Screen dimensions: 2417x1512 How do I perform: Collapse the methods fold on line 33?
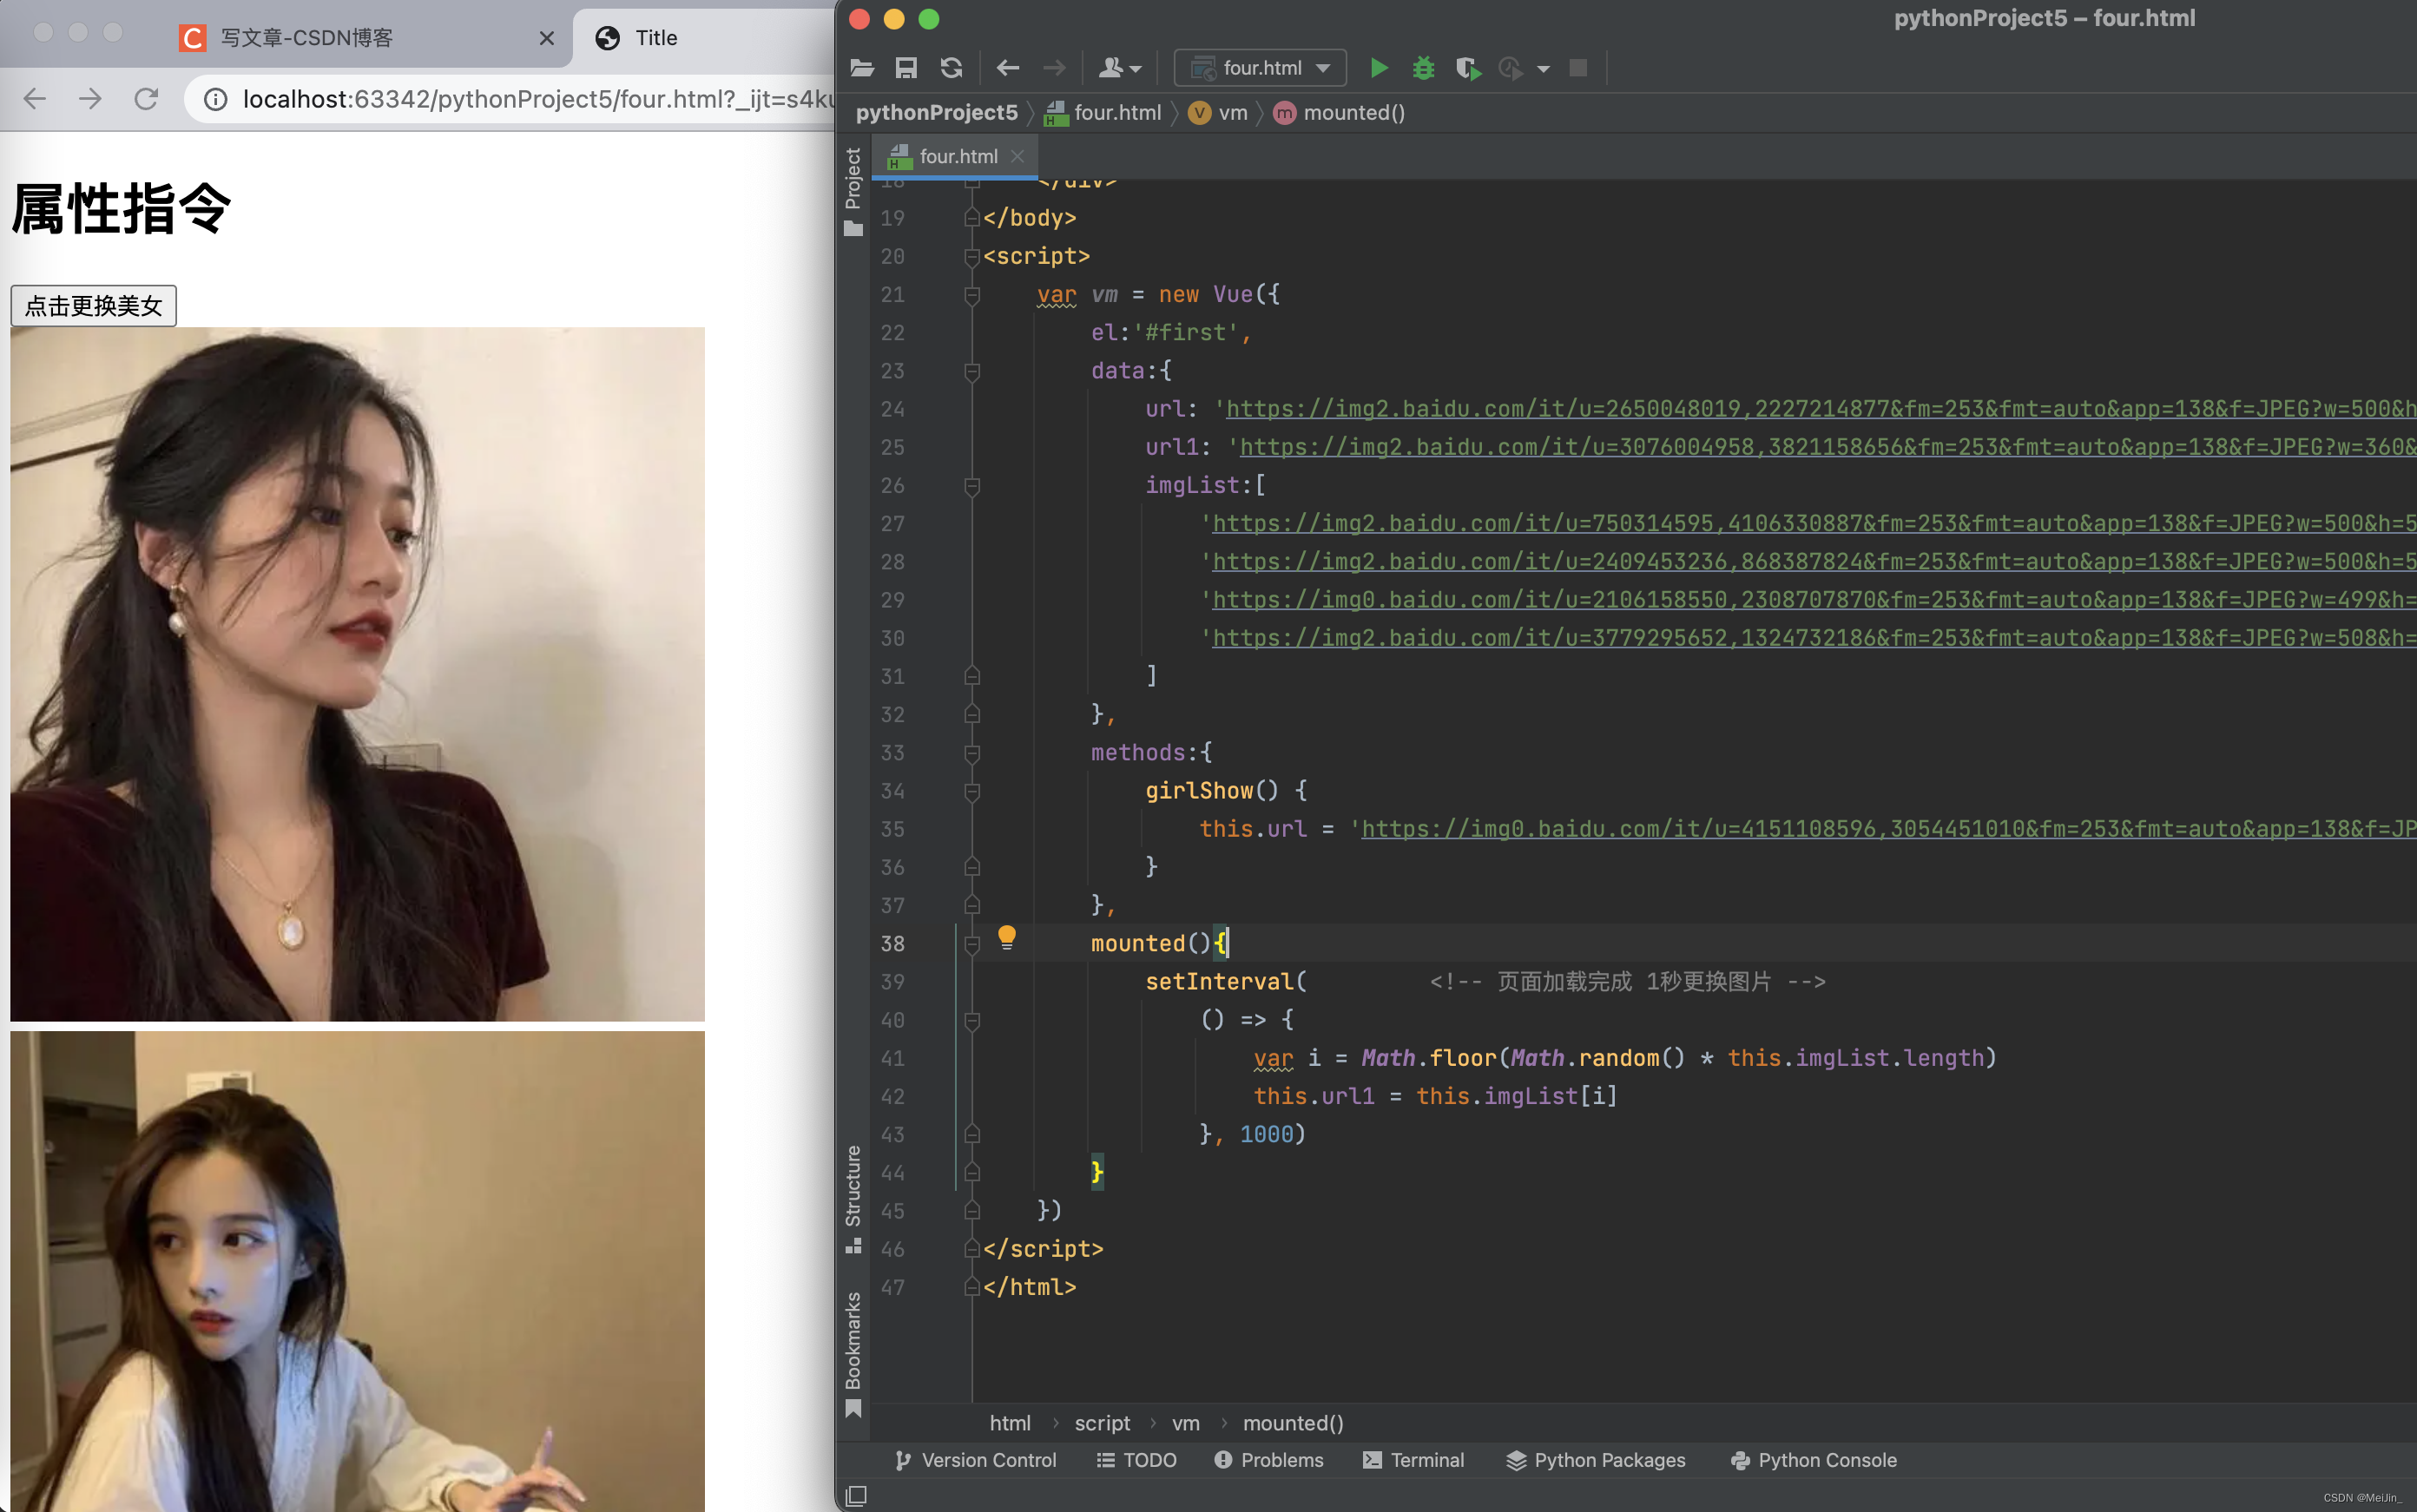pyautogui.click(x=971, y=753)
